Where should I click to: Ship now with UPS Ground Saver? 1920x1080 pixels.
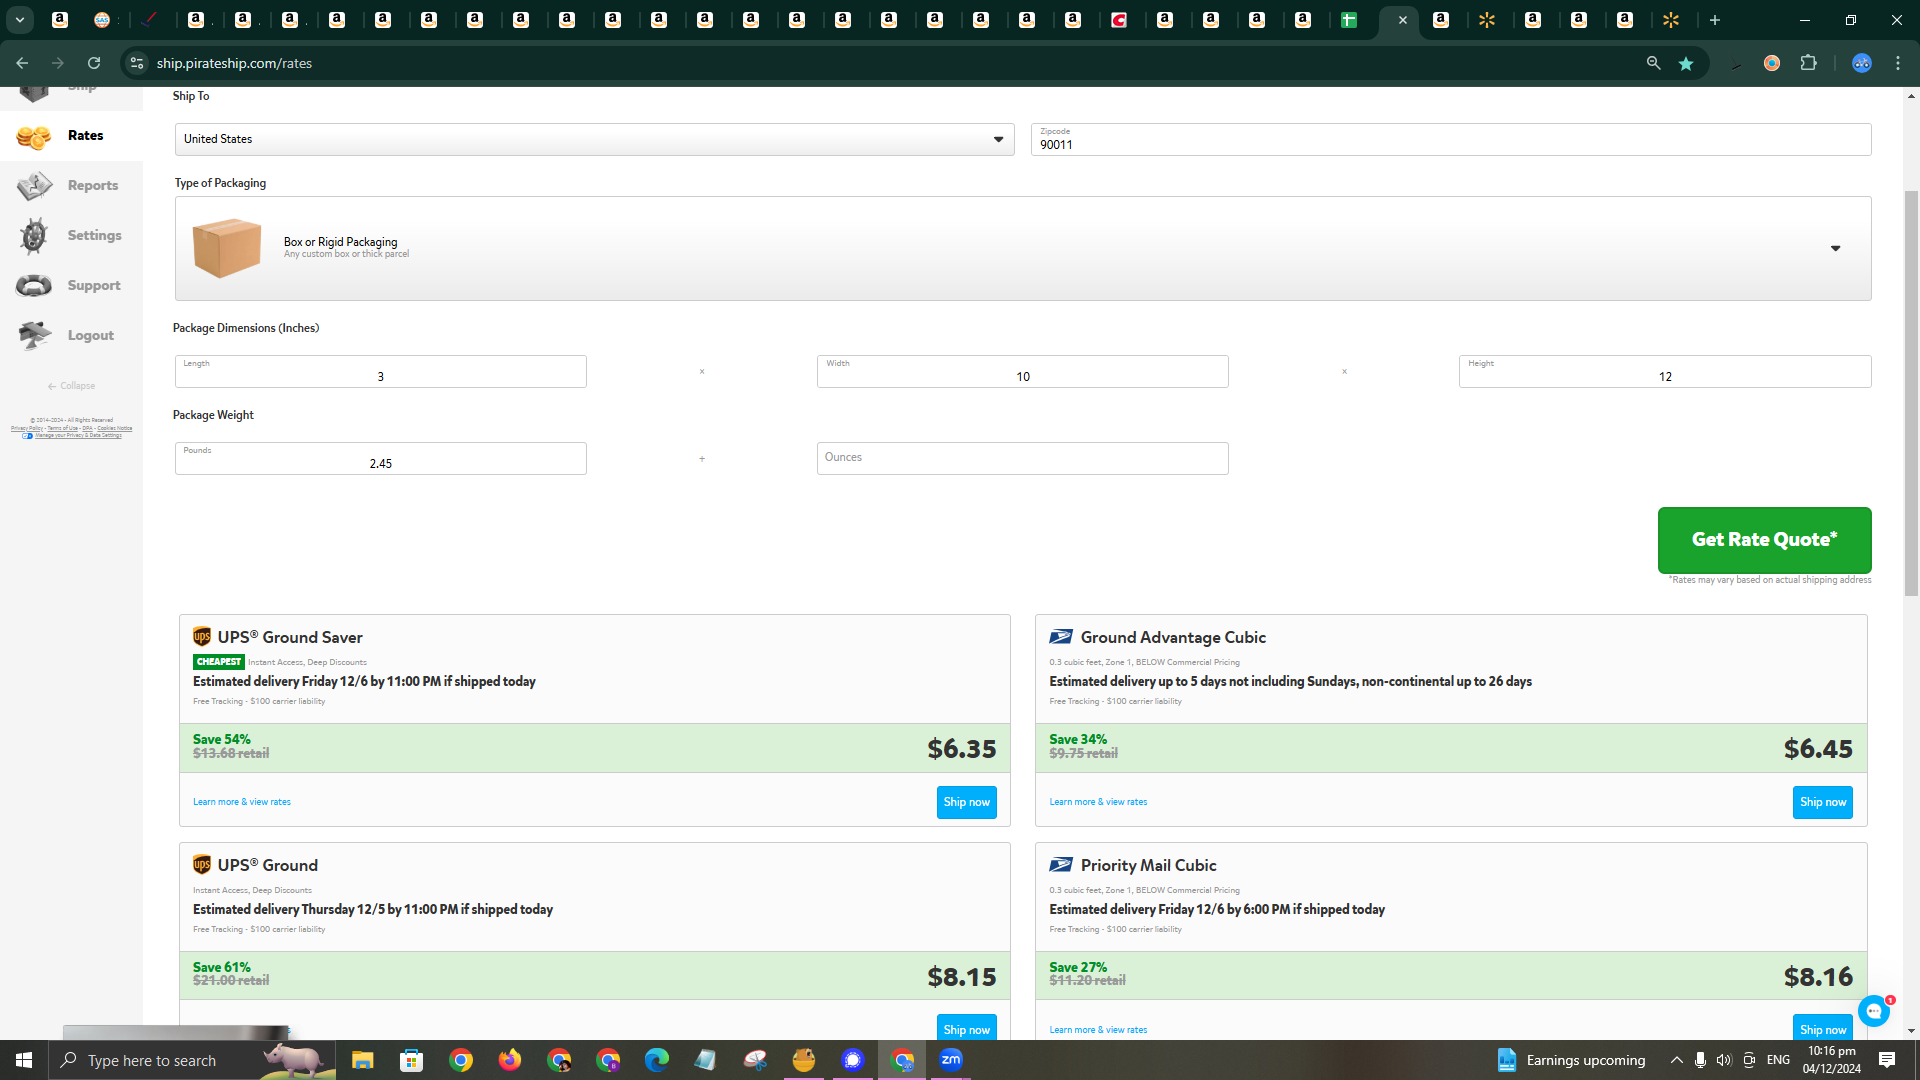(966, 802)
